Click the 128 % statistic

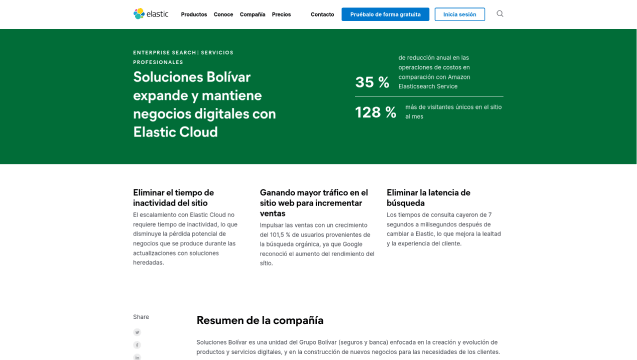[376, 113]
